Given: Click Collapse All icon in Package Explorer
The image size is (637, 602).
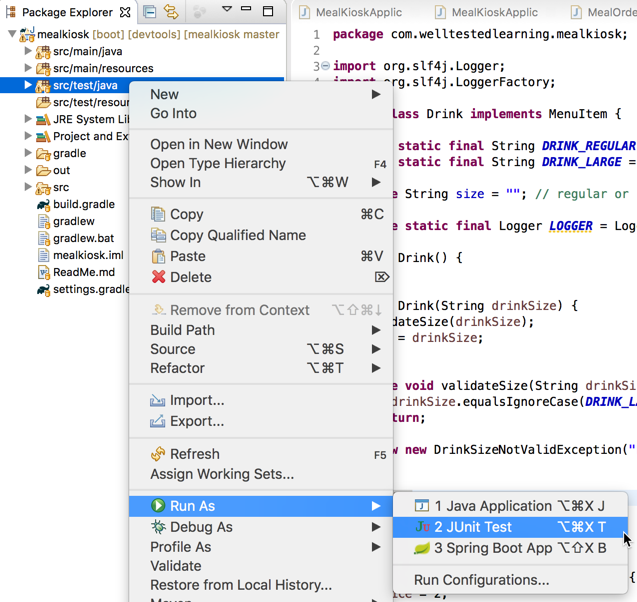Looking at the screenshot, I should (150, 12).
